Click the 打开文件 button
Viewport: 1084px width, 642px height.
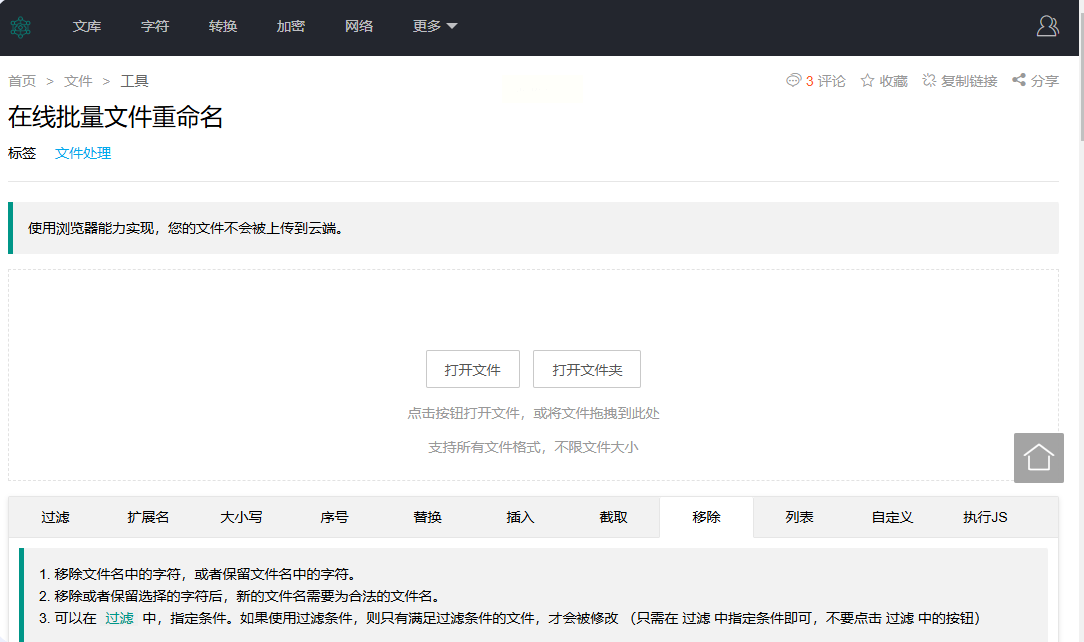(473, 369)
